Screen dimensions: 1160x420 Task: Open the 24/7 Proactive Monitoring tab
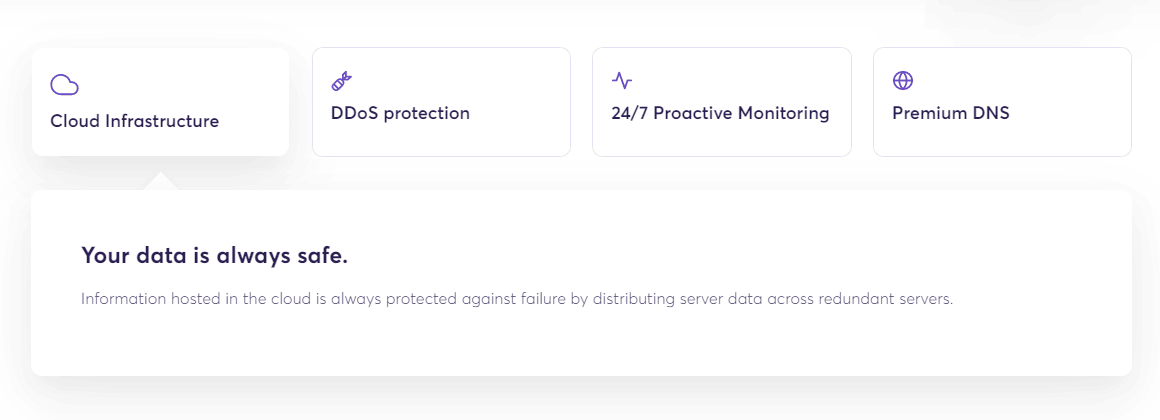coord(720,113)
